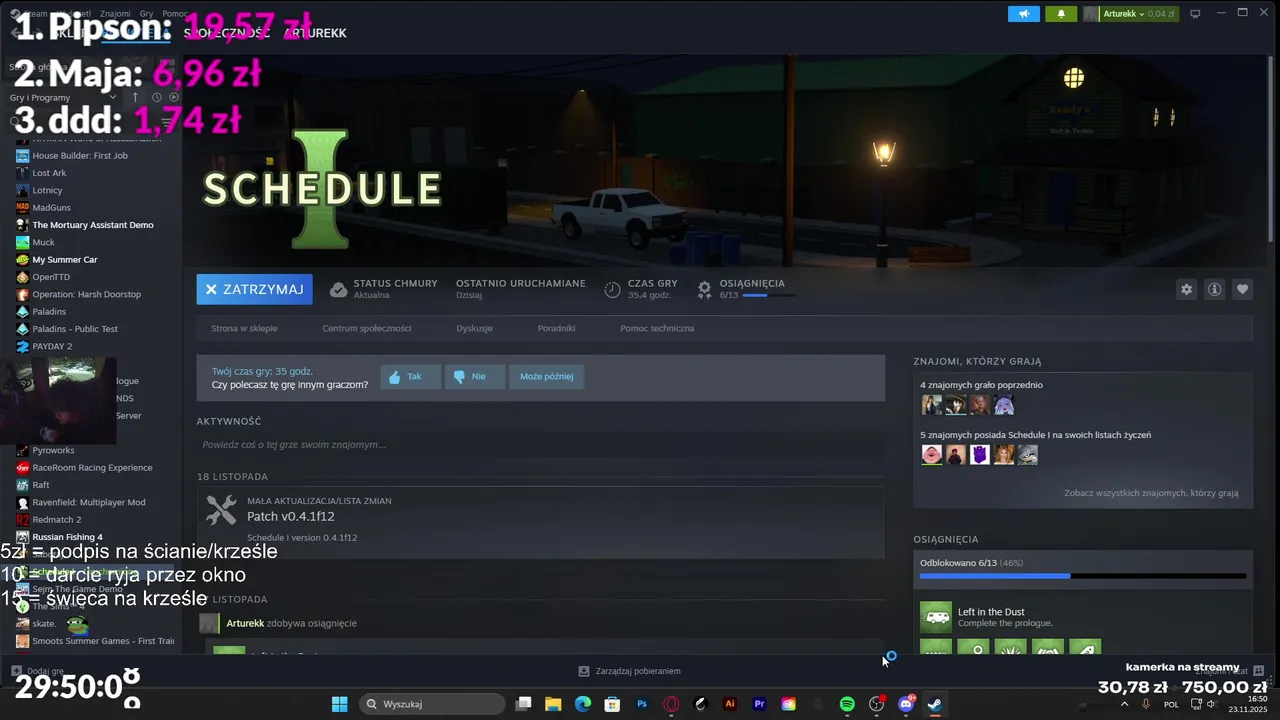Open Opera GX from the taskbar

(x=671, y=704)
